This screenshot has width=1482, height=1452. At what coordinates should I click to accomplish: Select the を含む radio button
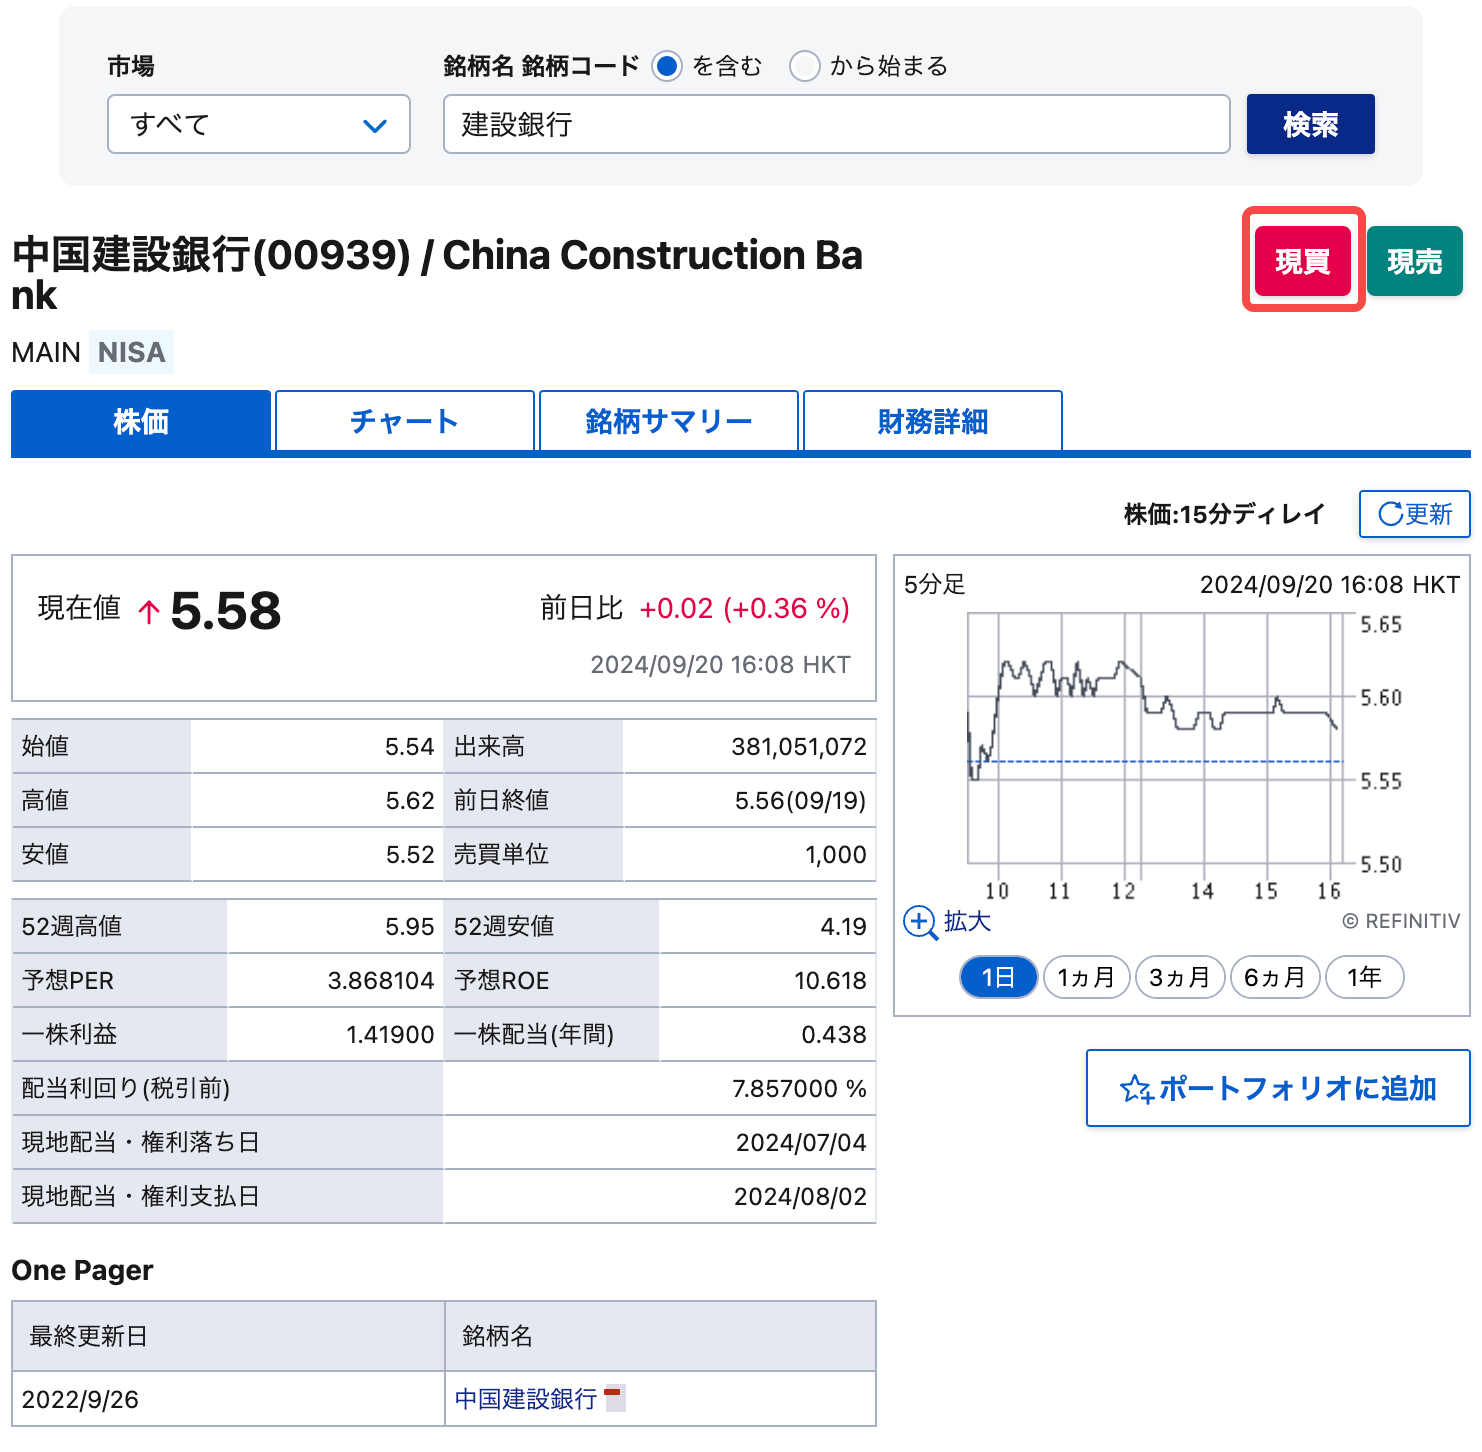tap(667, 66)
